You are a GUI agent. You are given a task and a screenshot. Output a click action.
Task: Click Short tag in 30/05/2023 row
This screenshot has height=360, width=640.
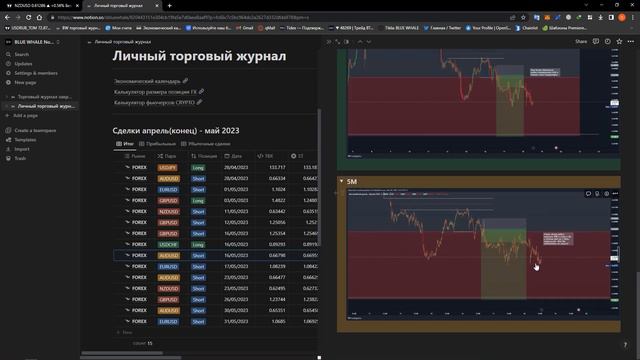click(198, 311)
